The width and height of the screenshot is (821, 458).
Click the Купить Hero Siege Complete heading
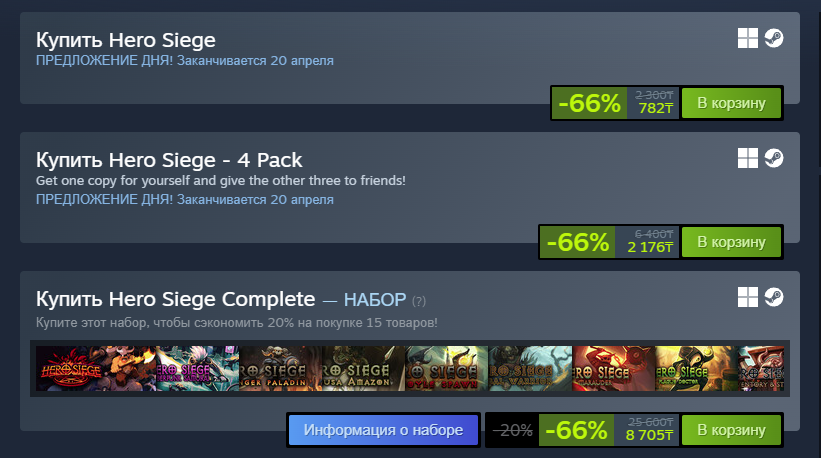(x=175, y=299)
